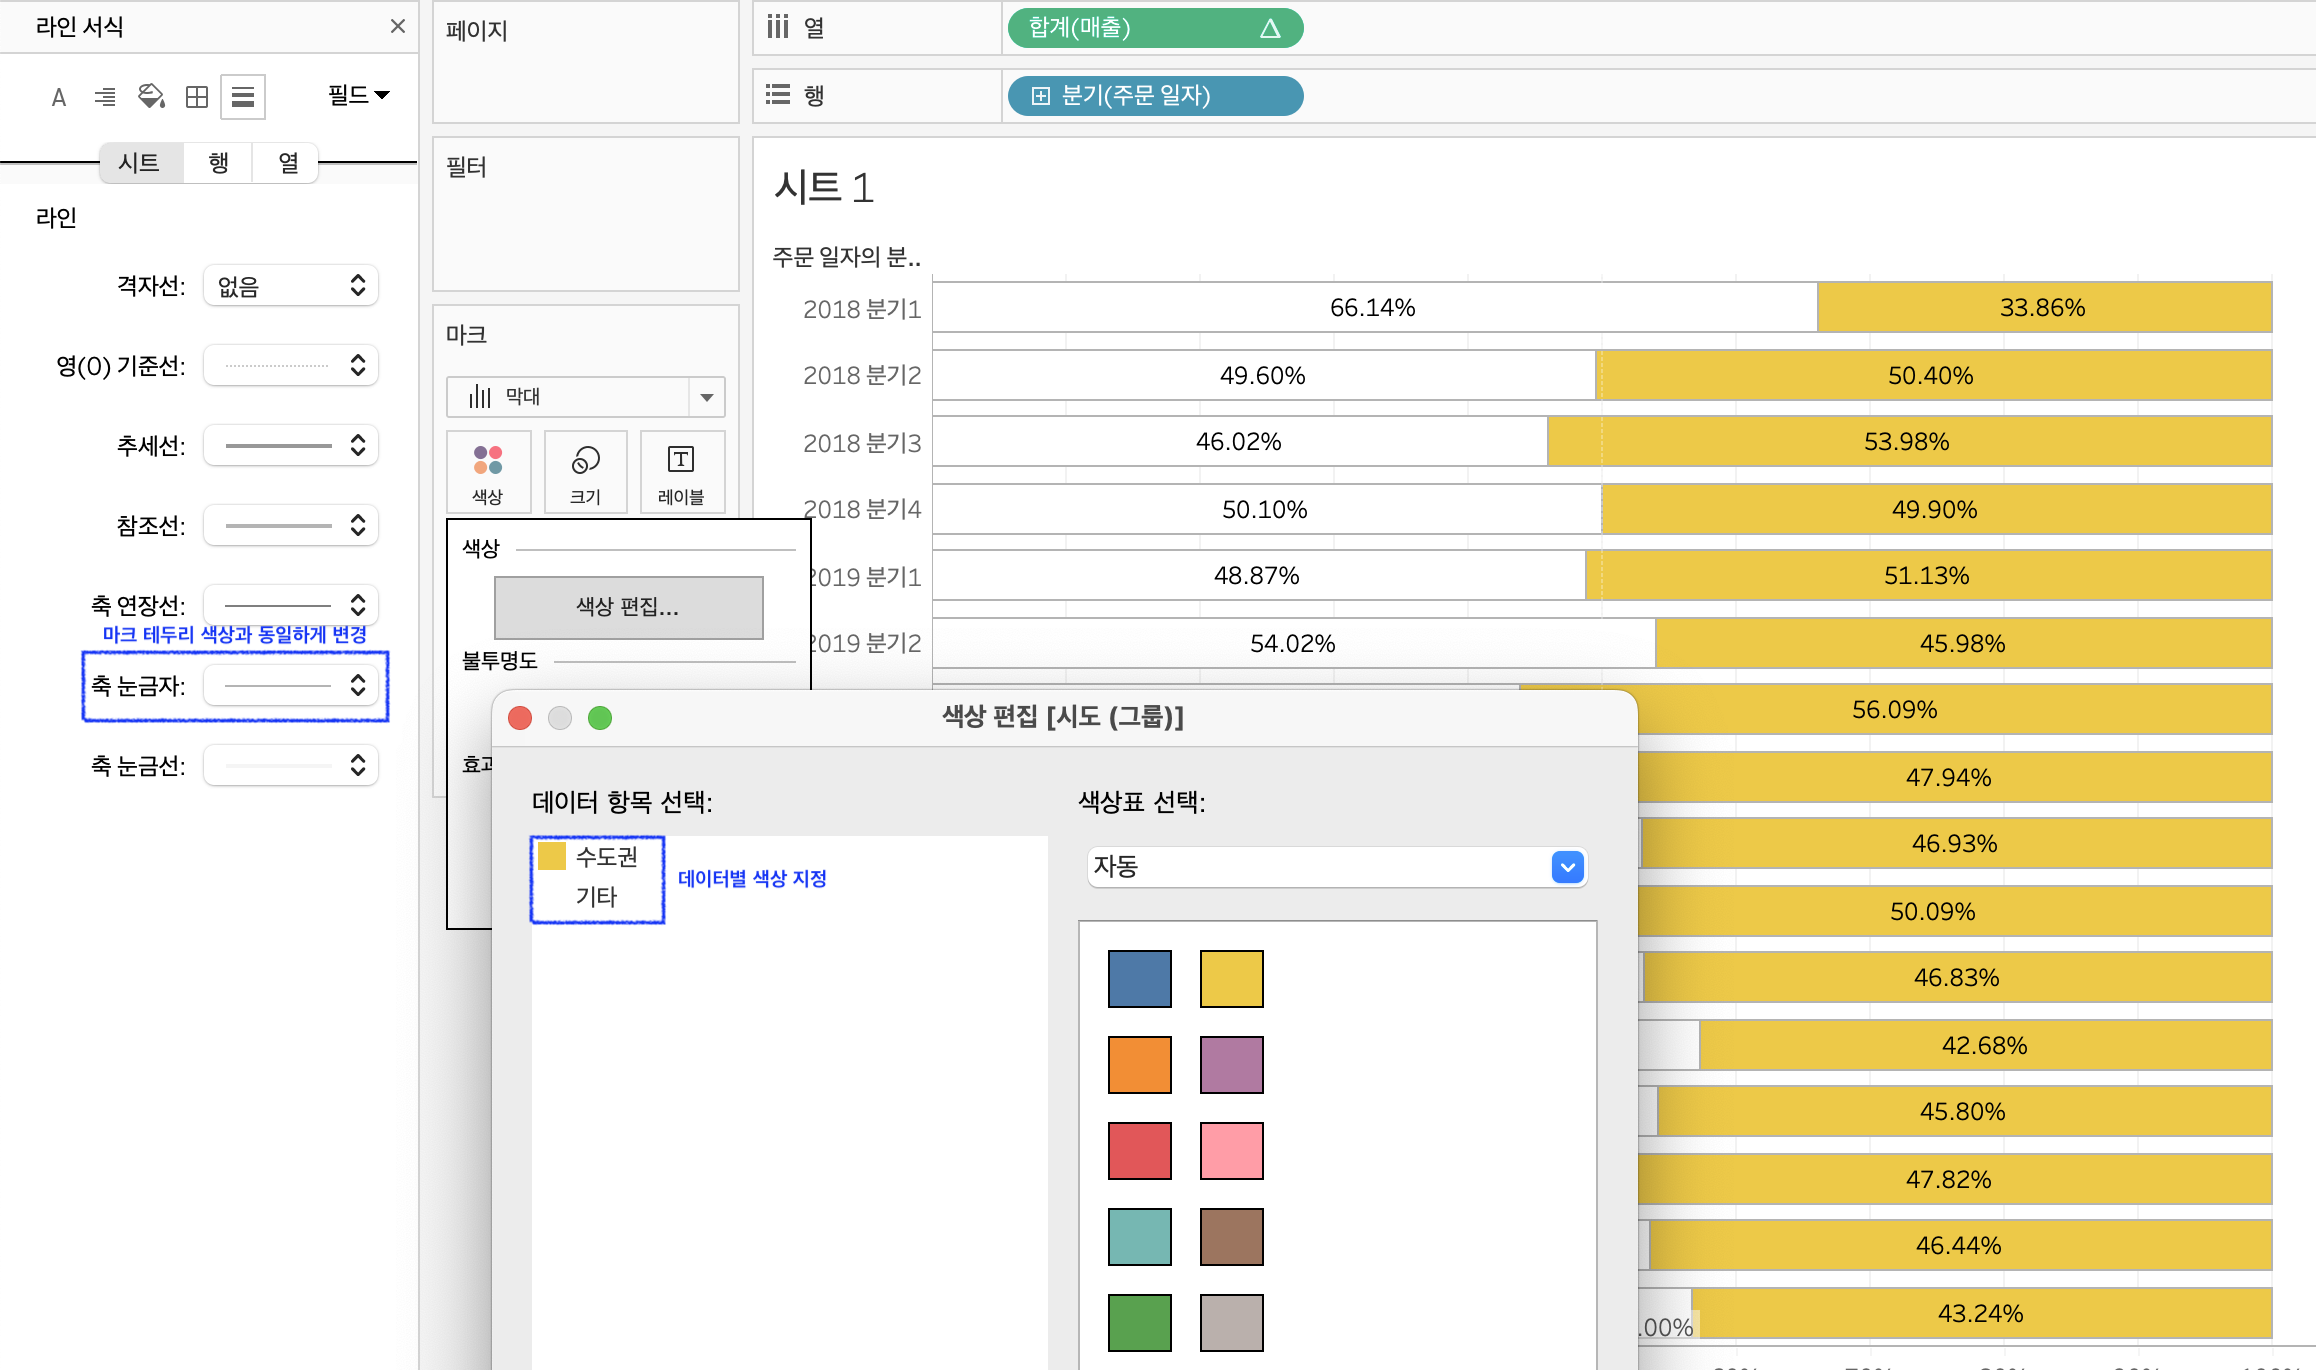
Task: Select the 기타 data item
Action: pos(597,897)
